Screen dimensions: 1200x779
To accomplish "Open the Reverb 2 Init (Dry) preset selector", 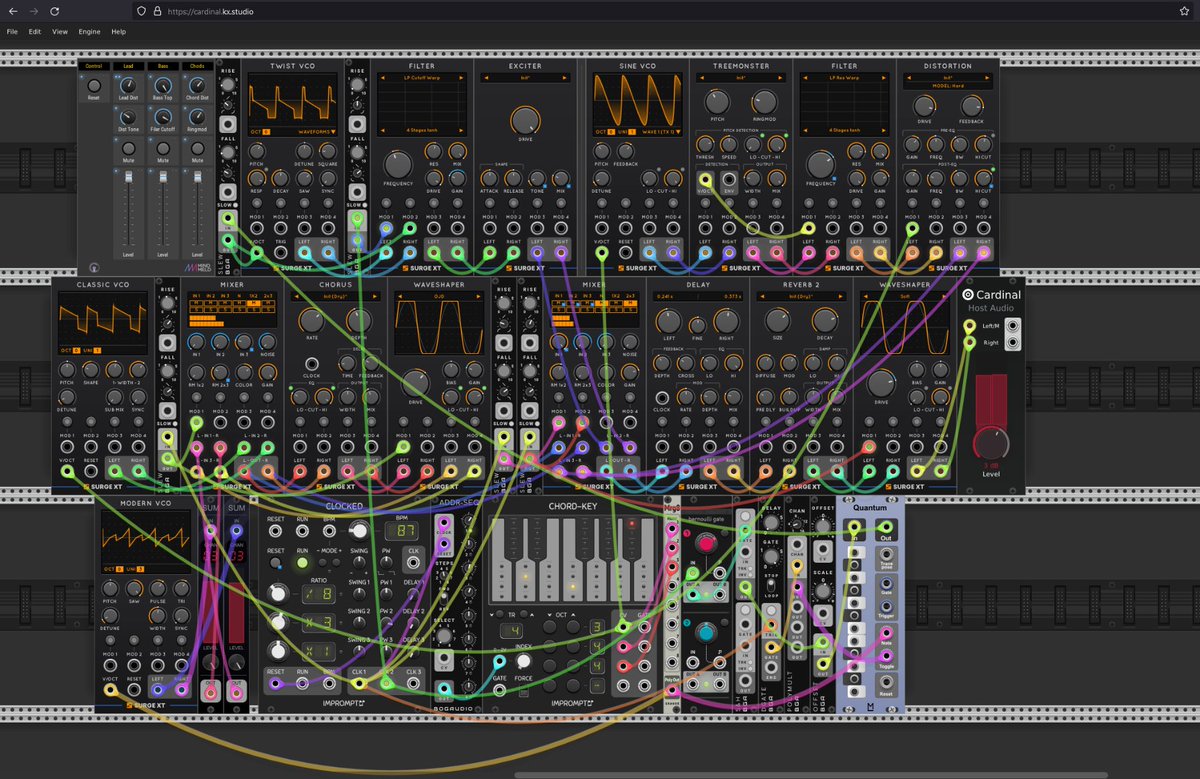I will [800, 297].
